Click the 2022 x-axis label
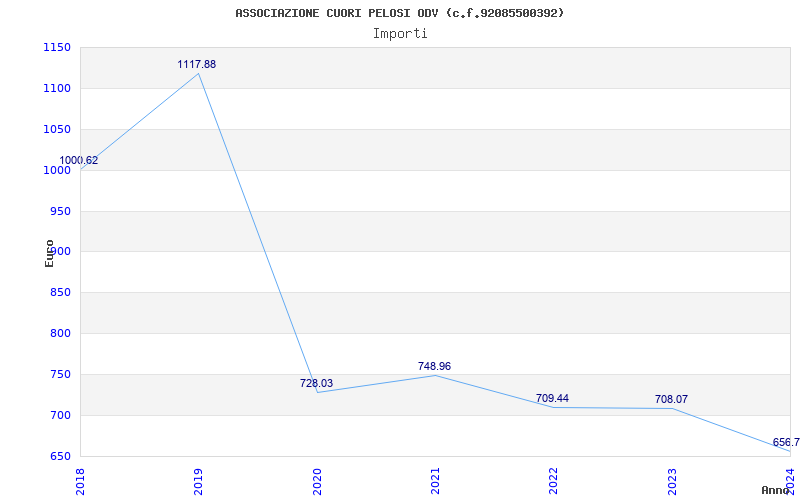This screenshot has height=500, width=800. [x=554, y=482]
